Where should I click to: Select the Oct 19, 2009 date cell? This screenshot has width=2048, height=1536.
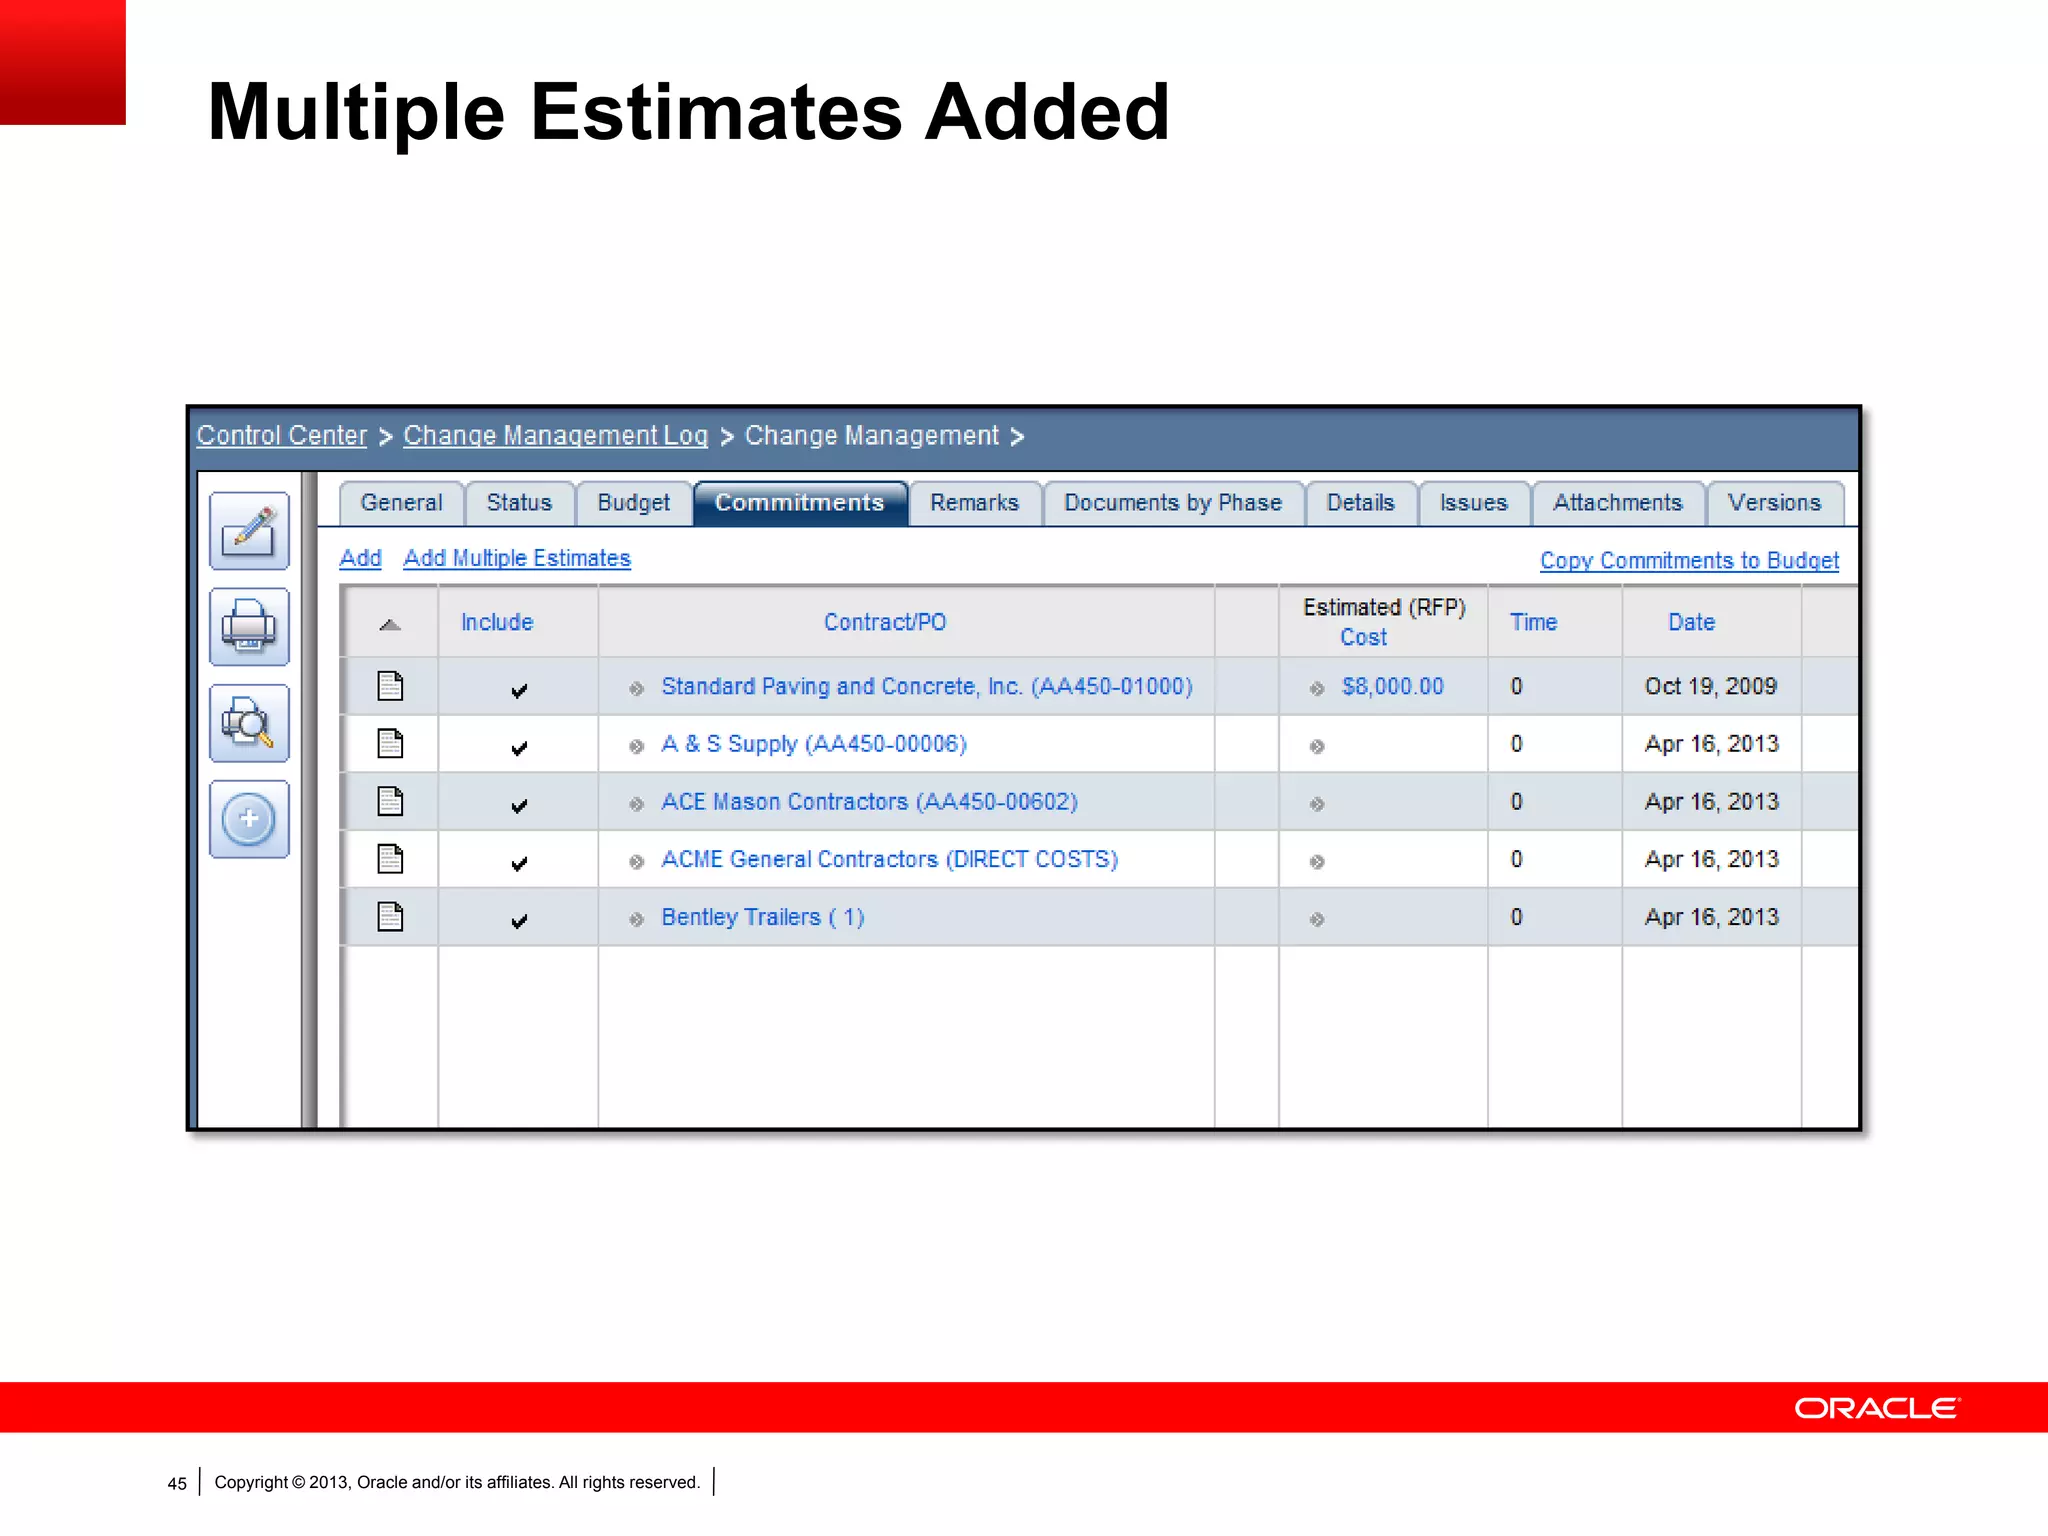(1711, 686)
